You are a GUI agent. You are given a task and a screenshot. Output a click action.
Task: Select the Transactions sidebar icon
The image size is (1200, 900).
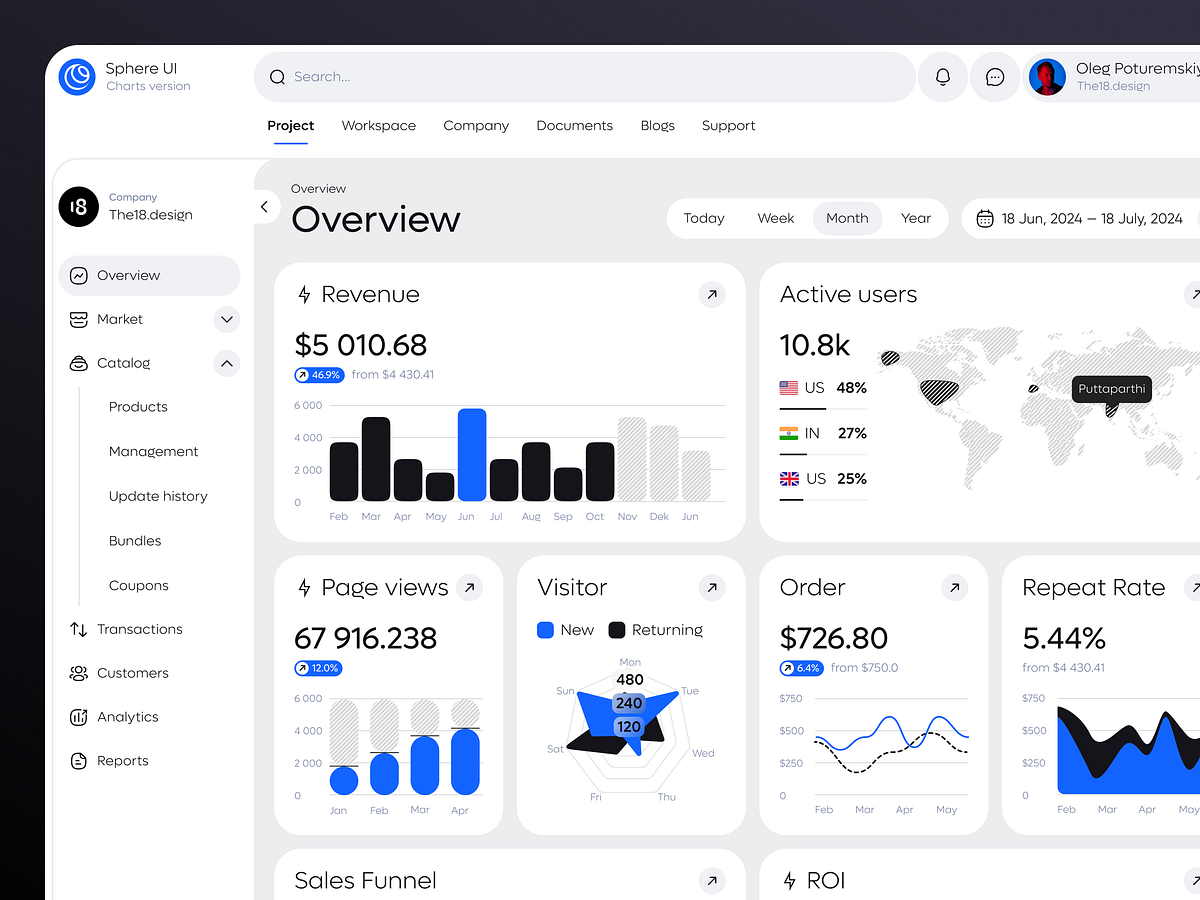[x=79, y=629]
